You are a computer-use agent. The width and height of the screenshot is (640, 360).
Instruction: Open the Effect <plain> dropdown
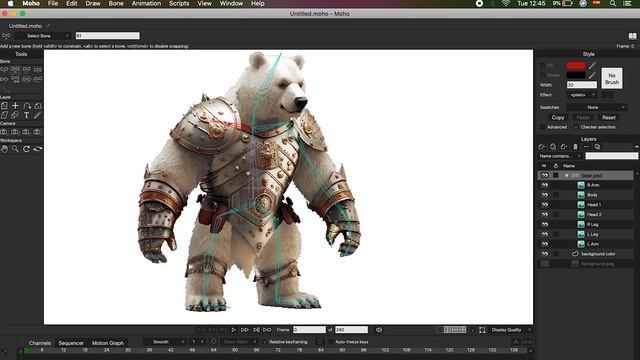582,95
